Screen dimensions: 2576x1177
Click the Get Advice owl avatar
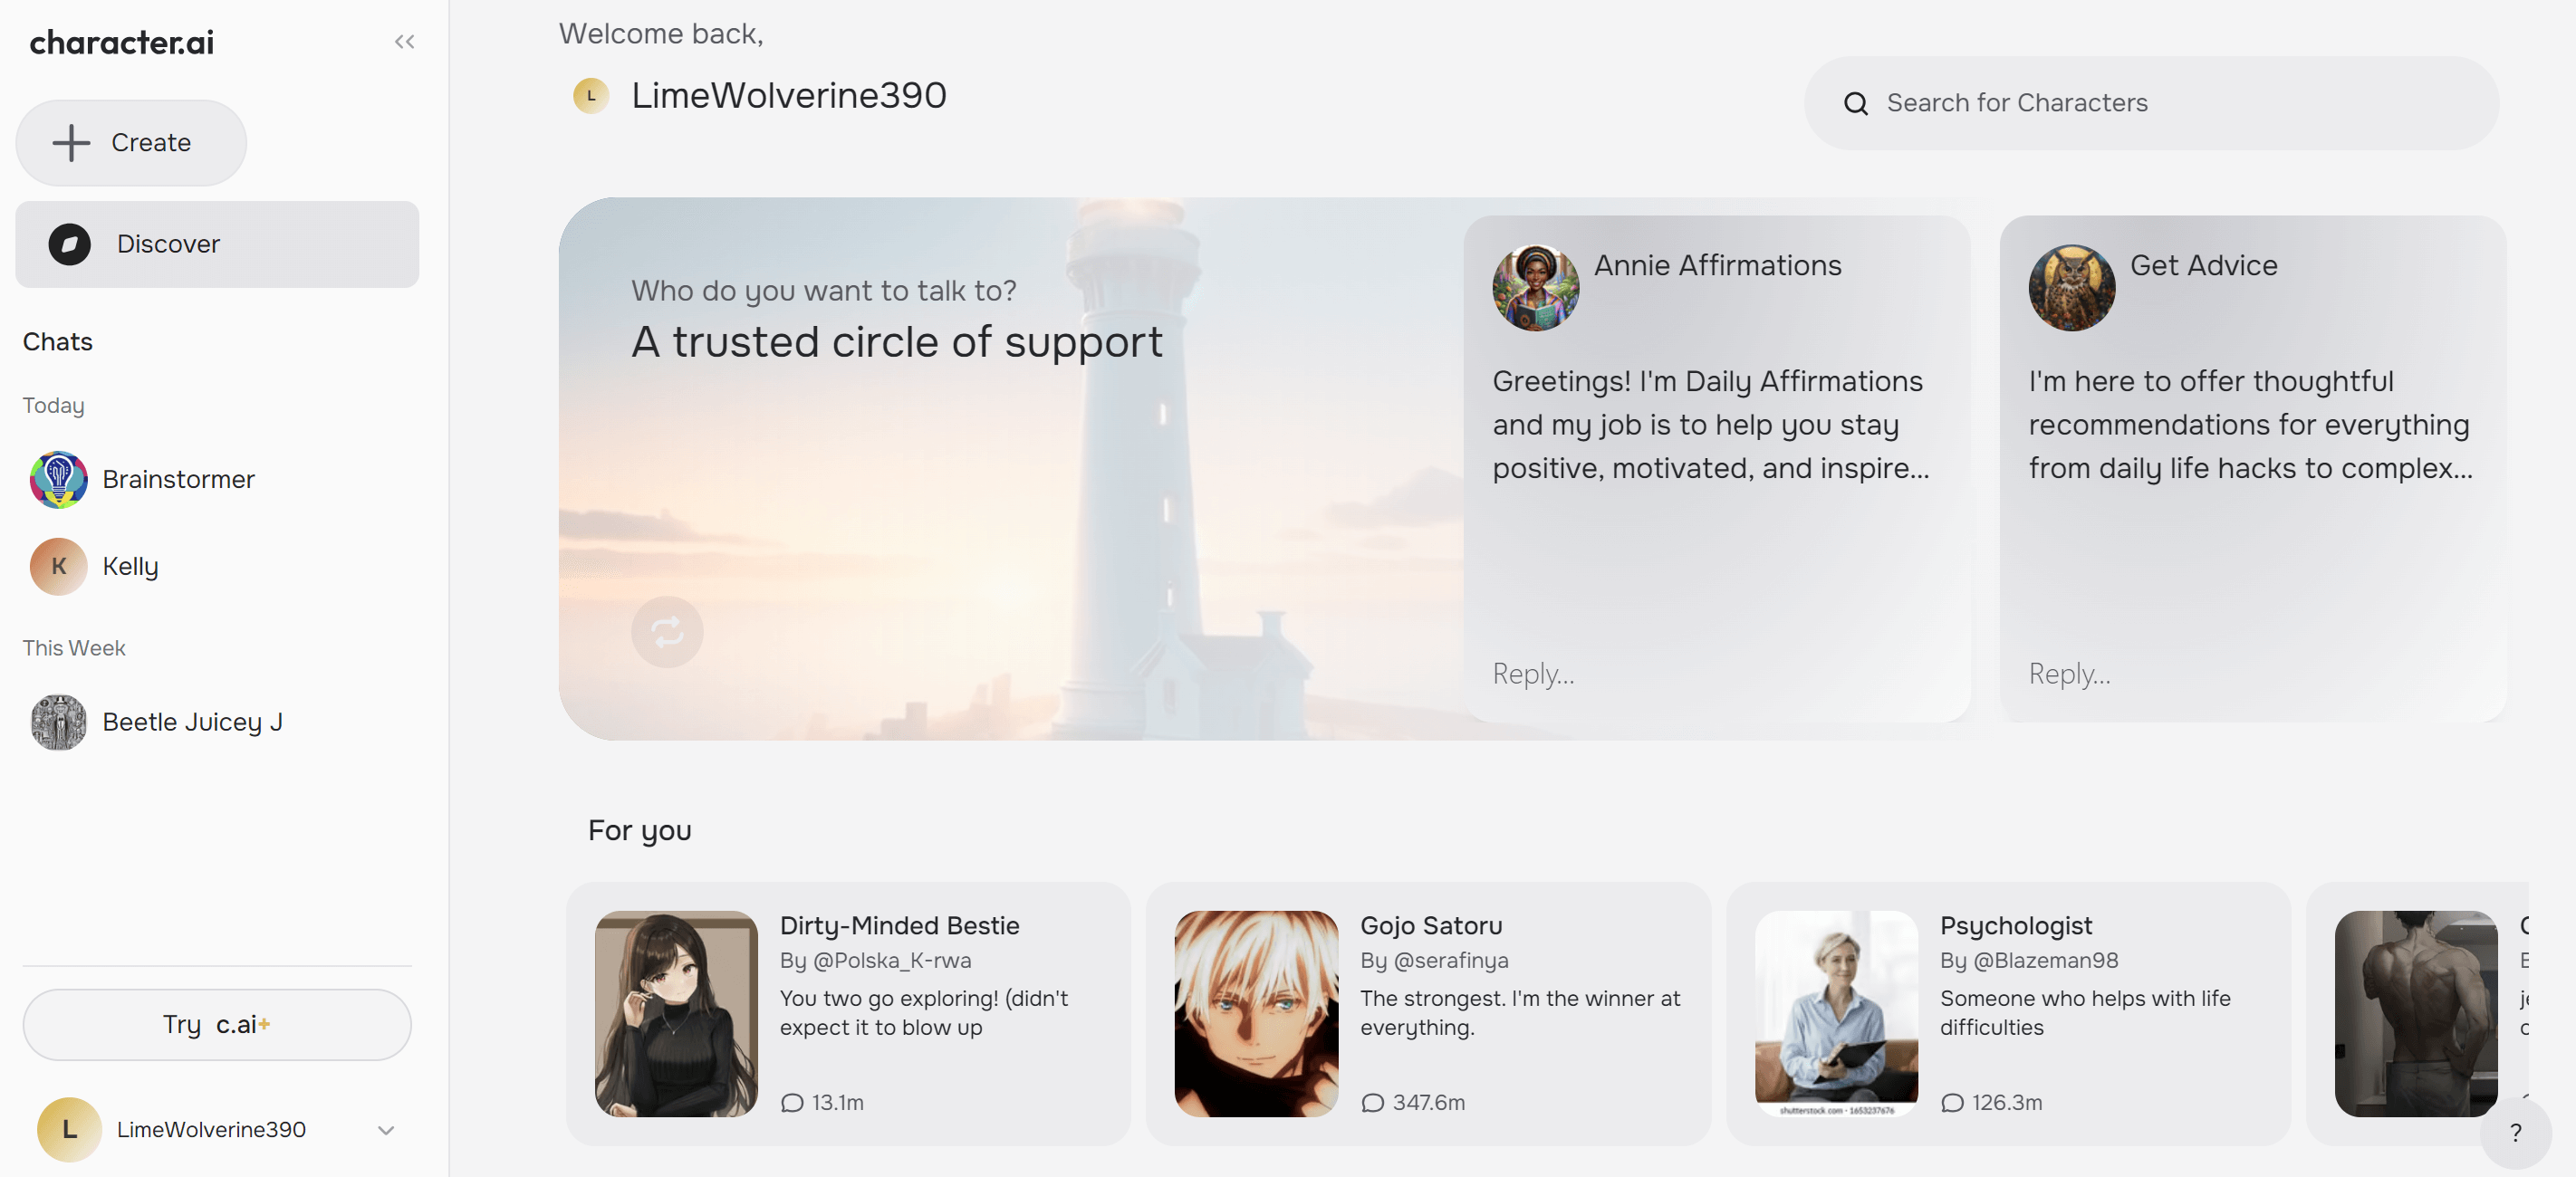[x=2072, y=288]
